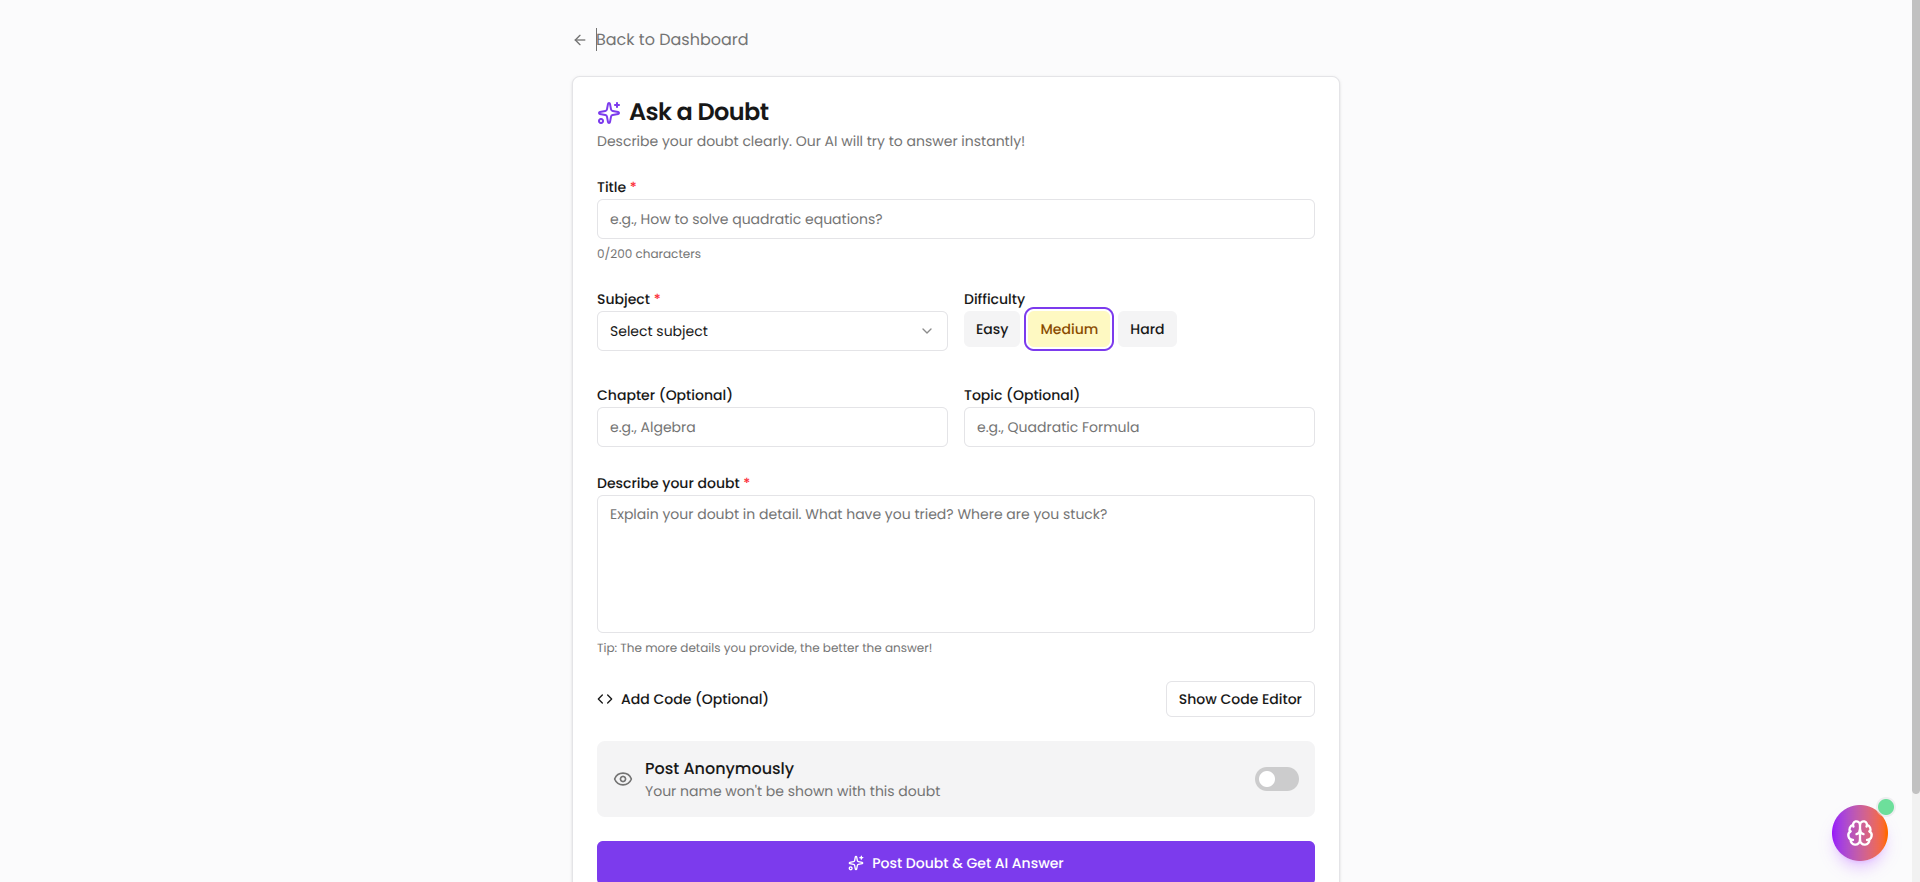The height and width of the screenshot is (882, 1920).
Task: Select Hard difficulty
Action: pyautogui.click(x=1147, y=329)
